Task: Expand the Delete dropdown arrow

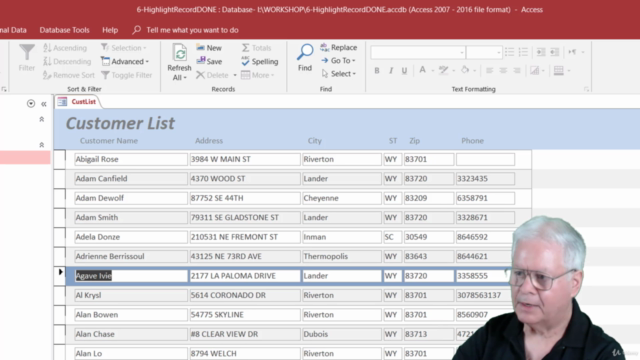Action: tap(235, 75)
